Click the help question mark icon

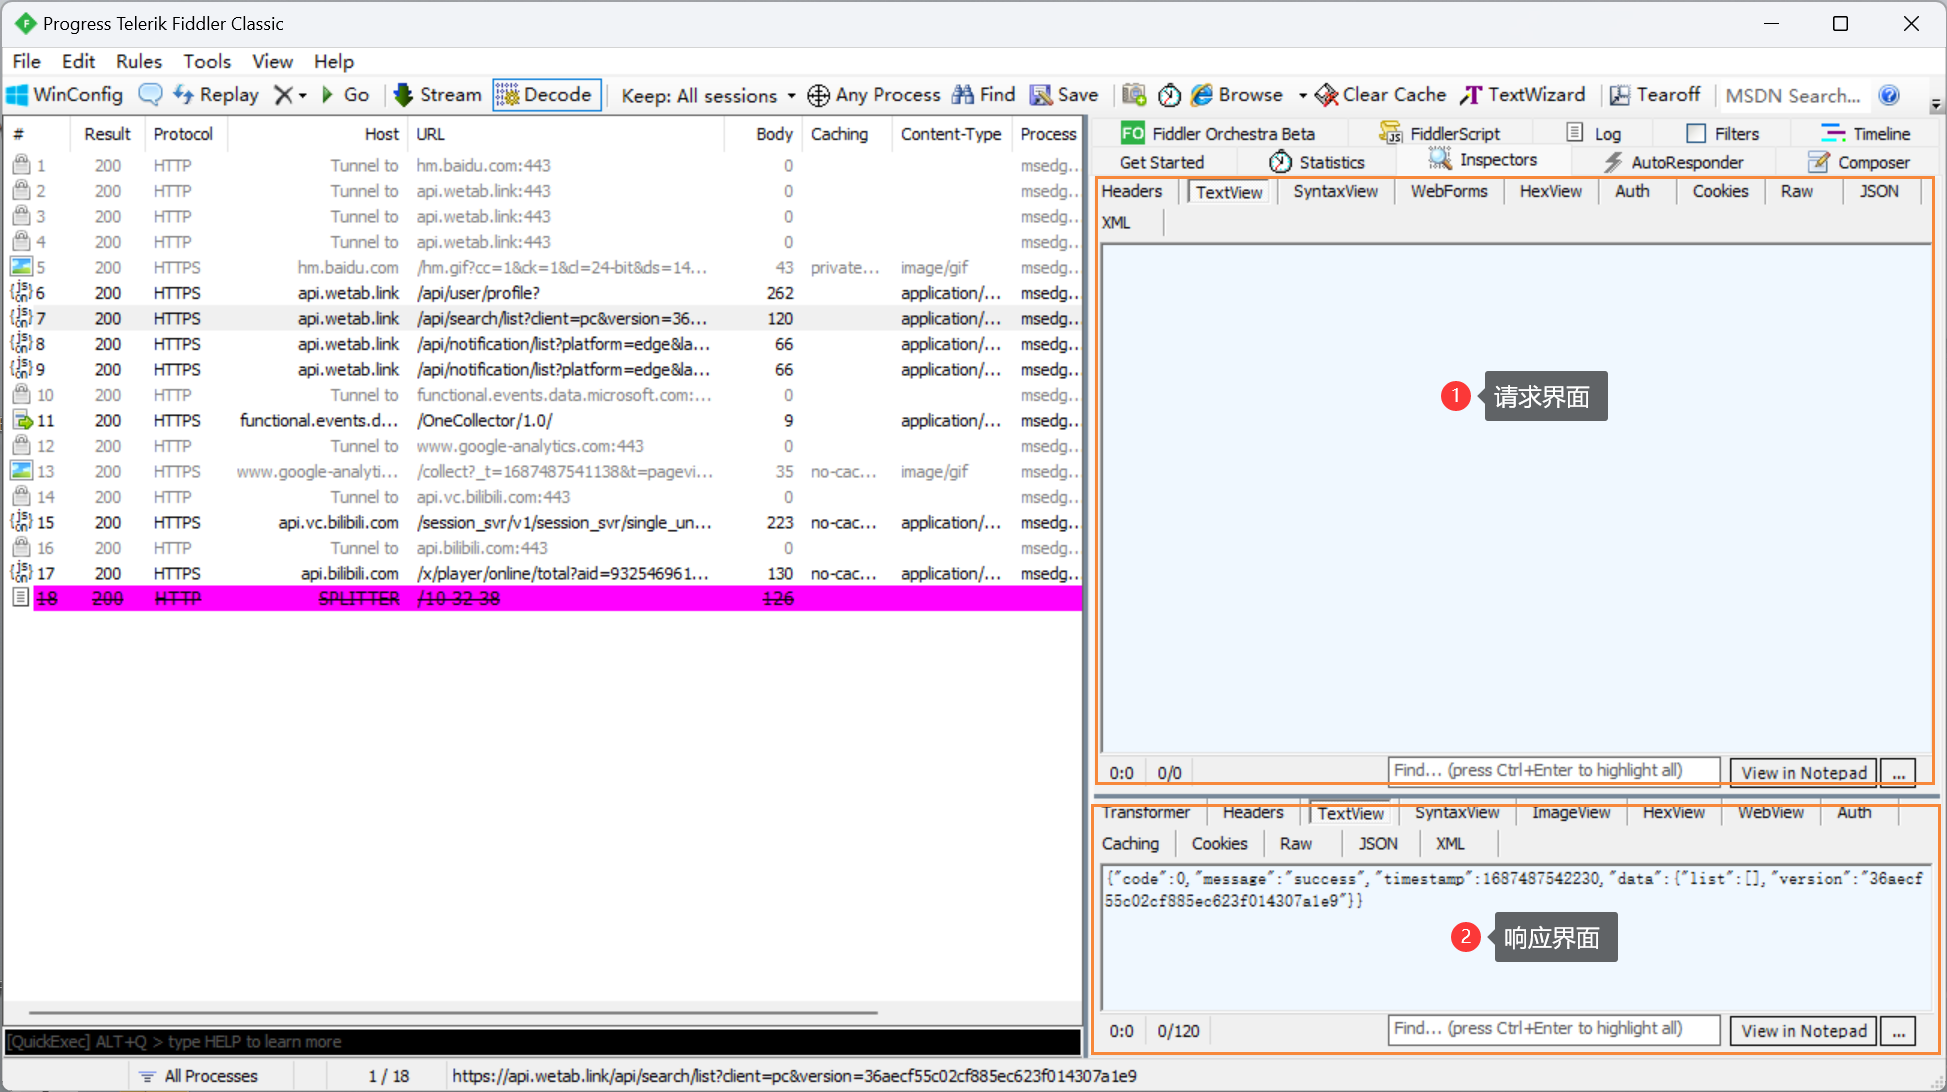(1888, 95)
